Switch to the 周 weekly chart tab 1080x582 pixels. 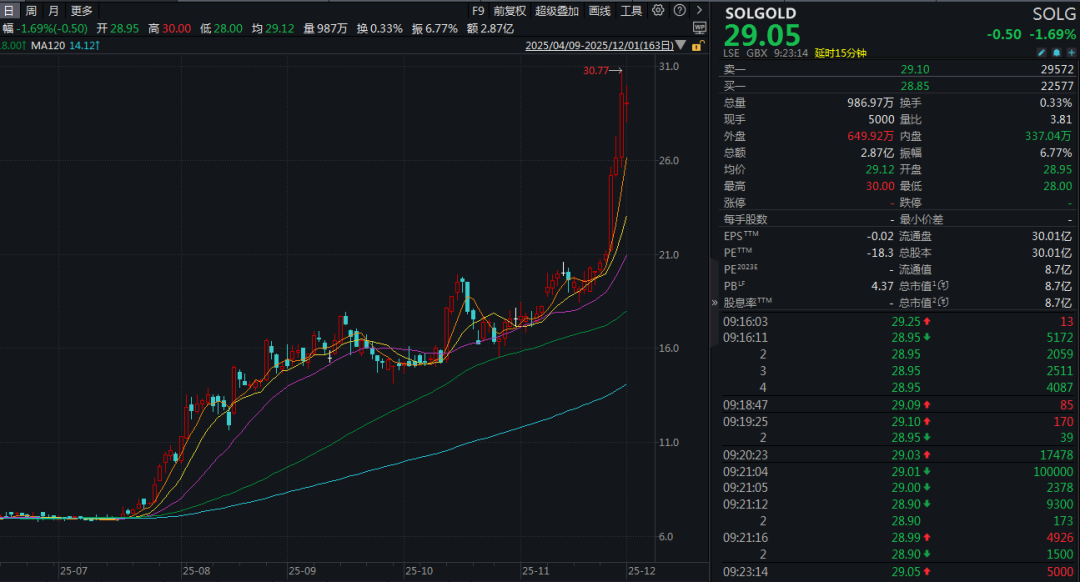pyautogui.click(x=31, y=11)
